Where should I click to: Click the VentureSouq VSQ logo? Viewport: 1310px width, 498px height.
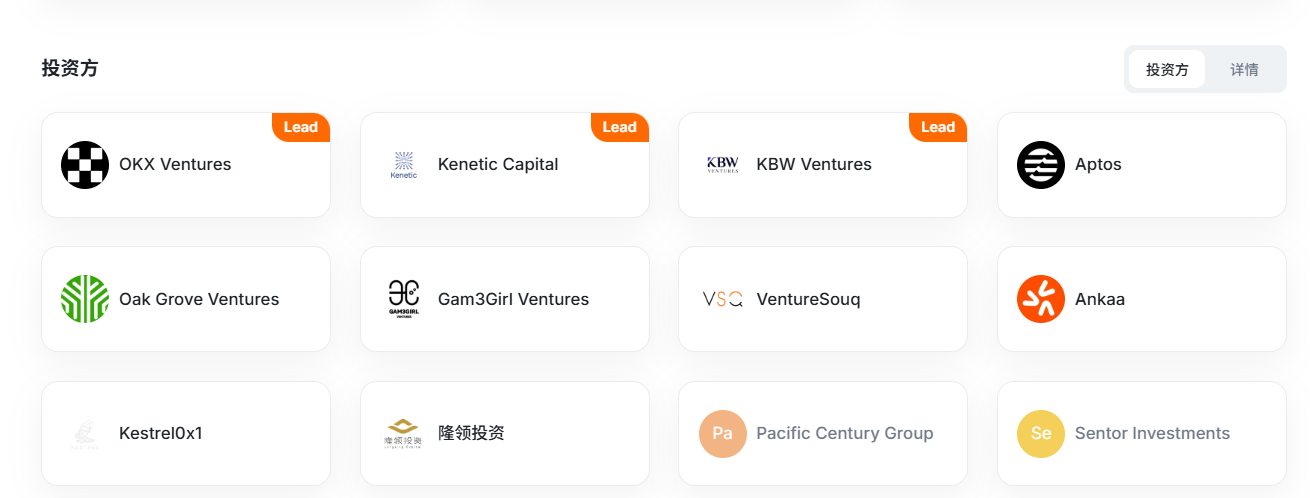pyautogui.click(x=722, y=299)
